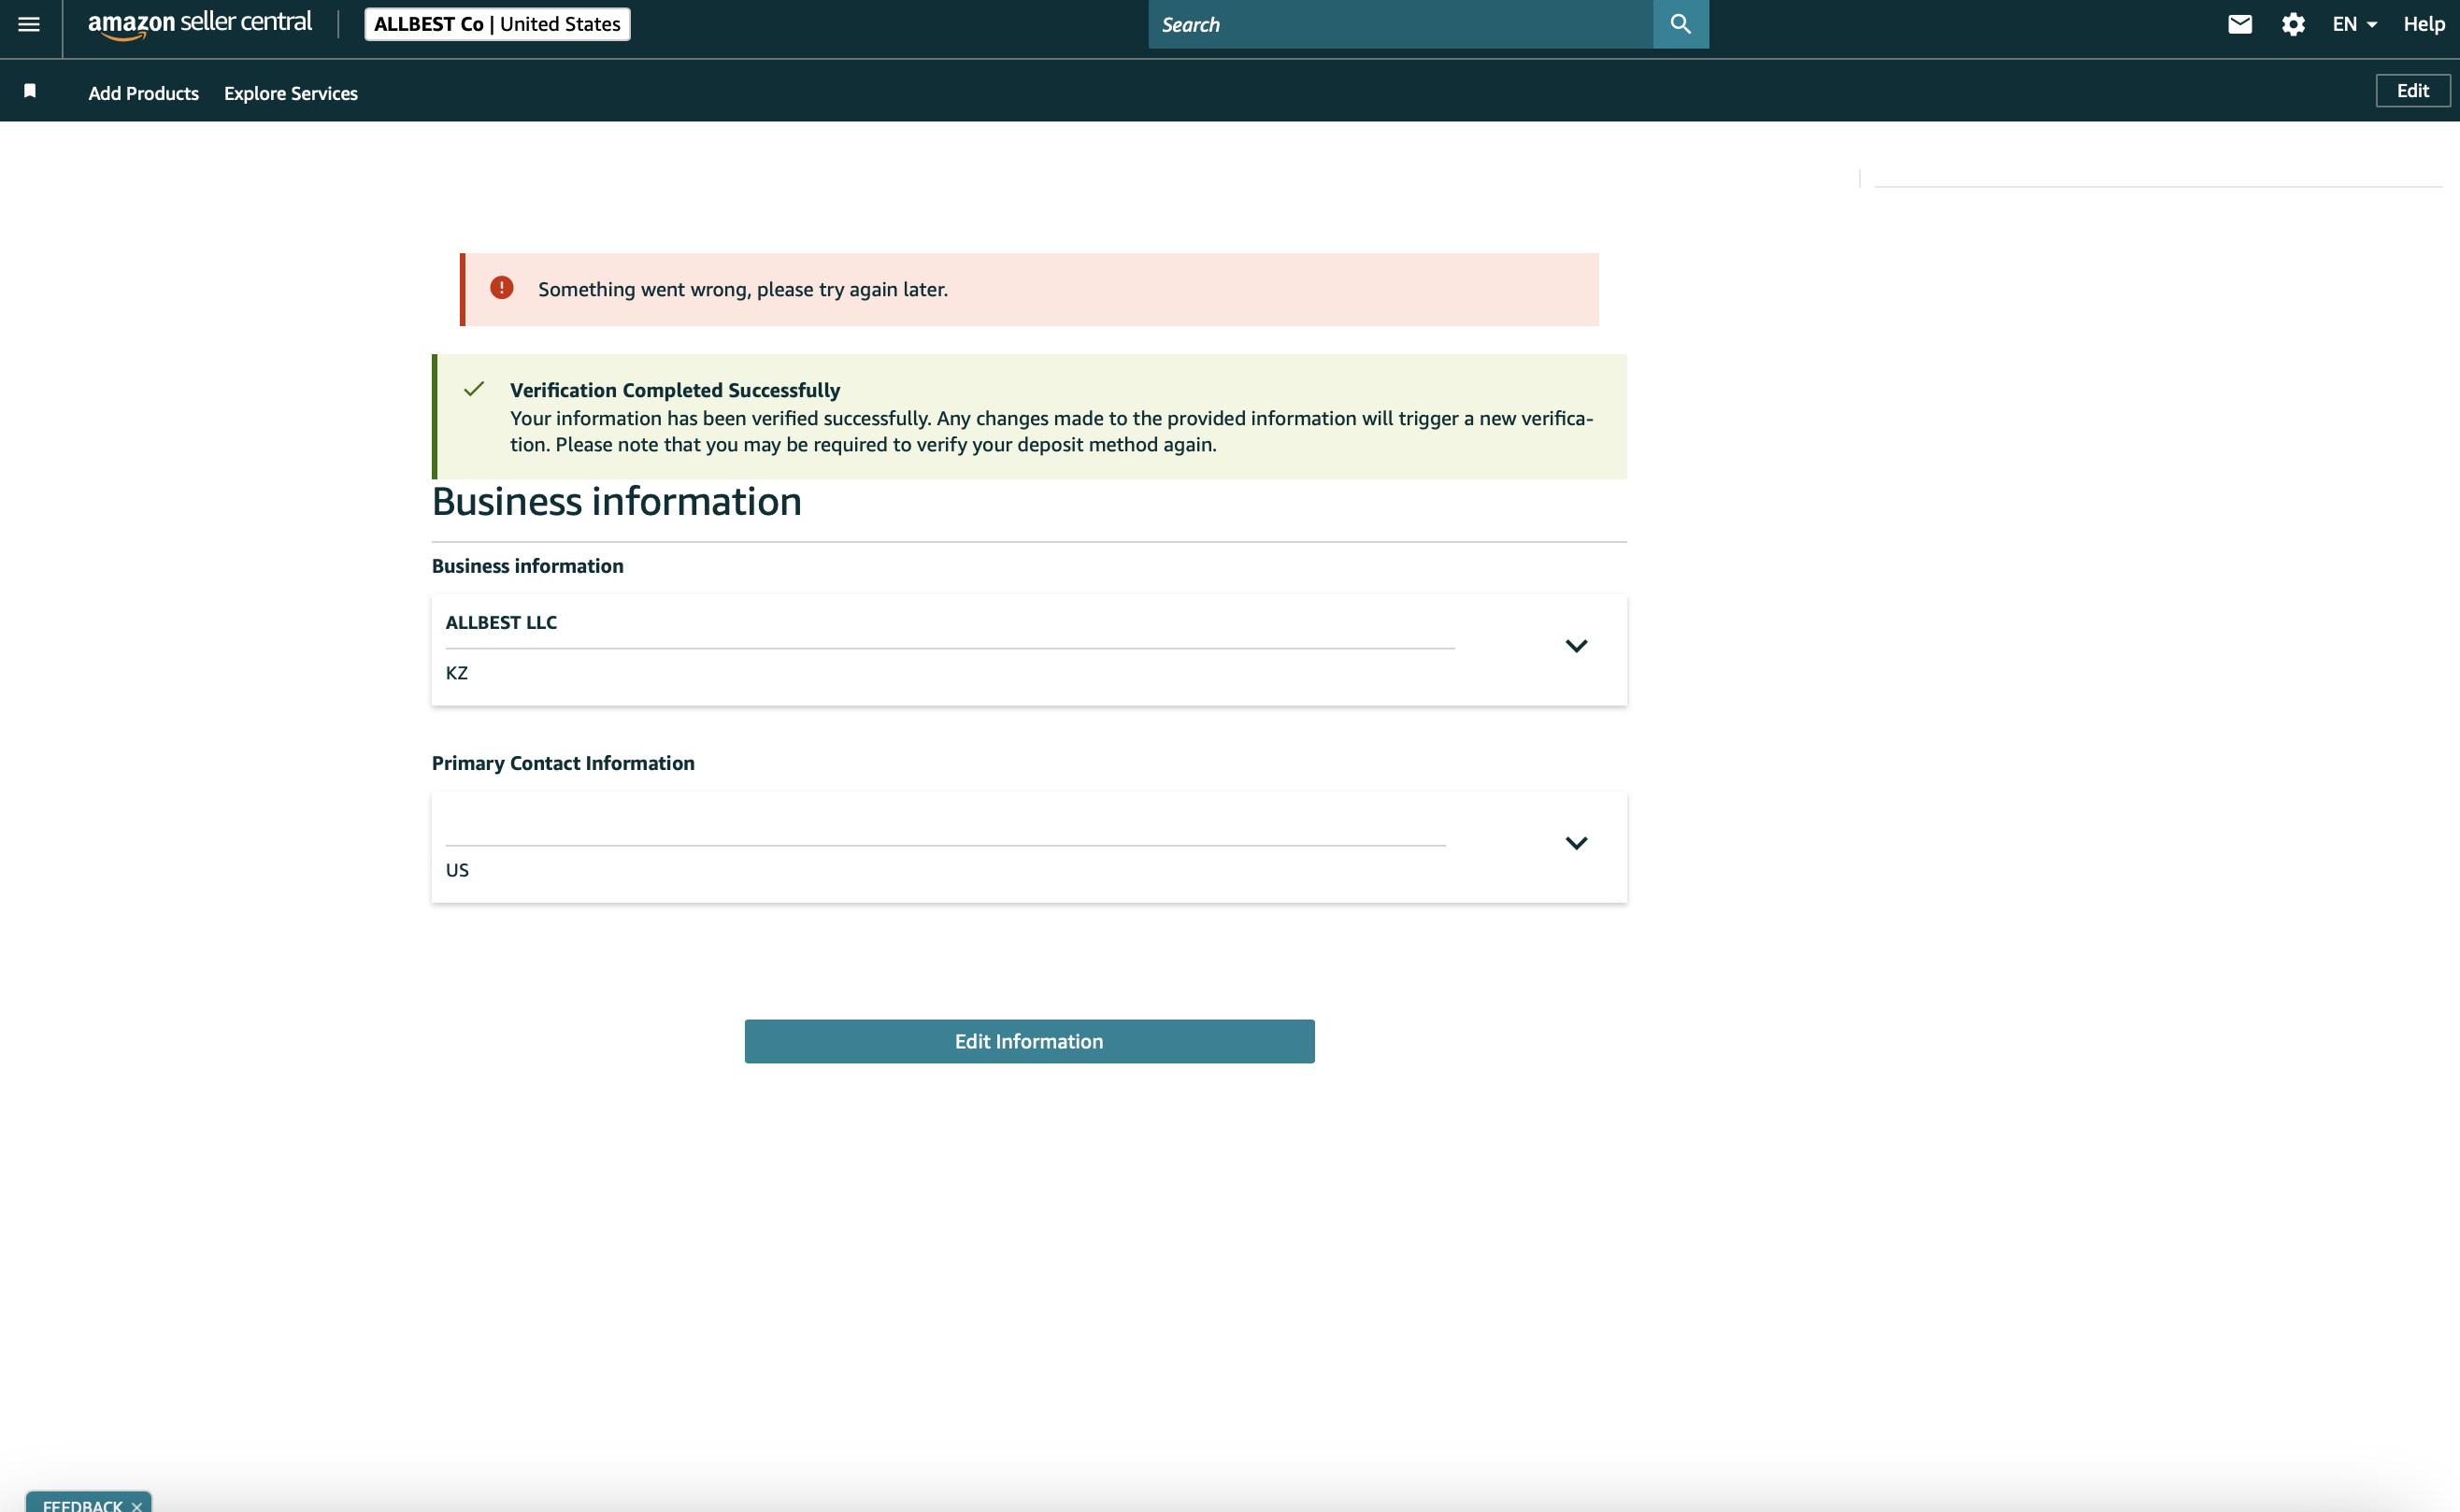
Task: Open the Help link
Action: (2424, 24)
